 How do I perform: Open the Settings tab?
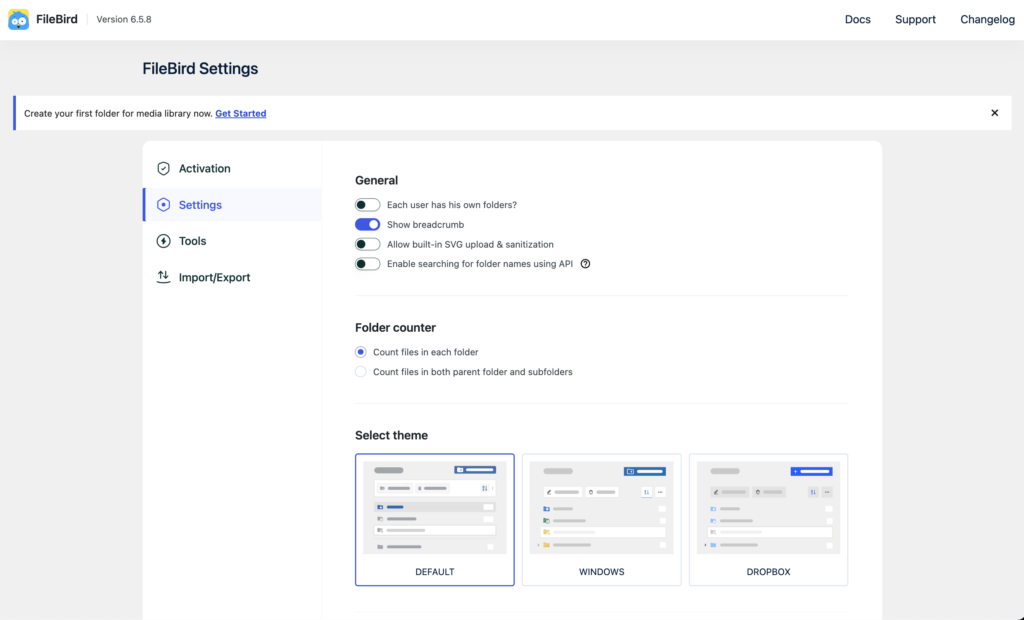click(x=232, y=204)
